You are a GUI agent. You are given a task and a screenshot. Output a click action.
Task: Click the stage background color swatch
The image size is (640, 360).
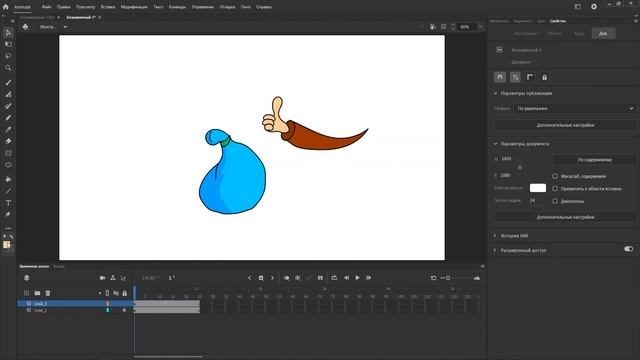(x=538, y=188)
